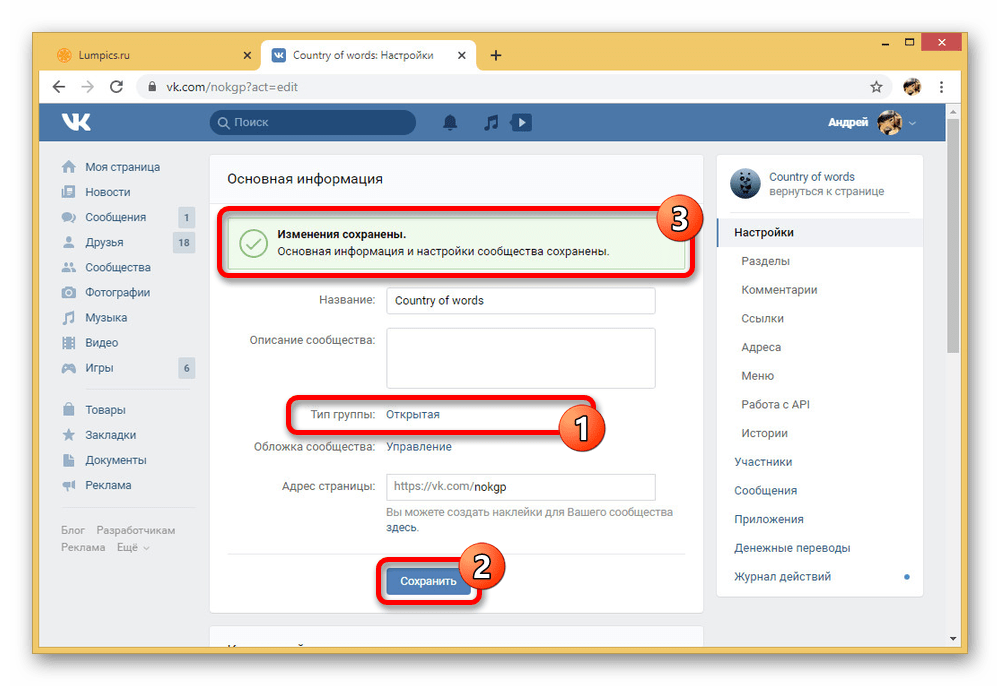
Task: Click the Андрей user avatar in header
Action: (889, 122)
